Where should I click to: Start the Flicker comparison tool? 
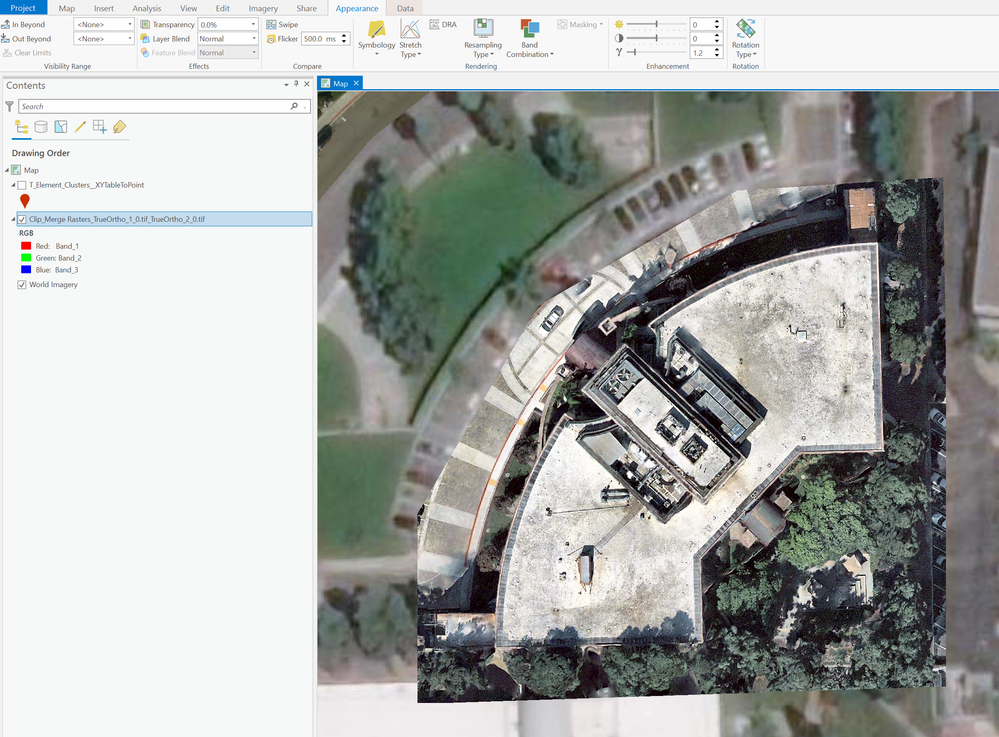[x=283, y=38]
